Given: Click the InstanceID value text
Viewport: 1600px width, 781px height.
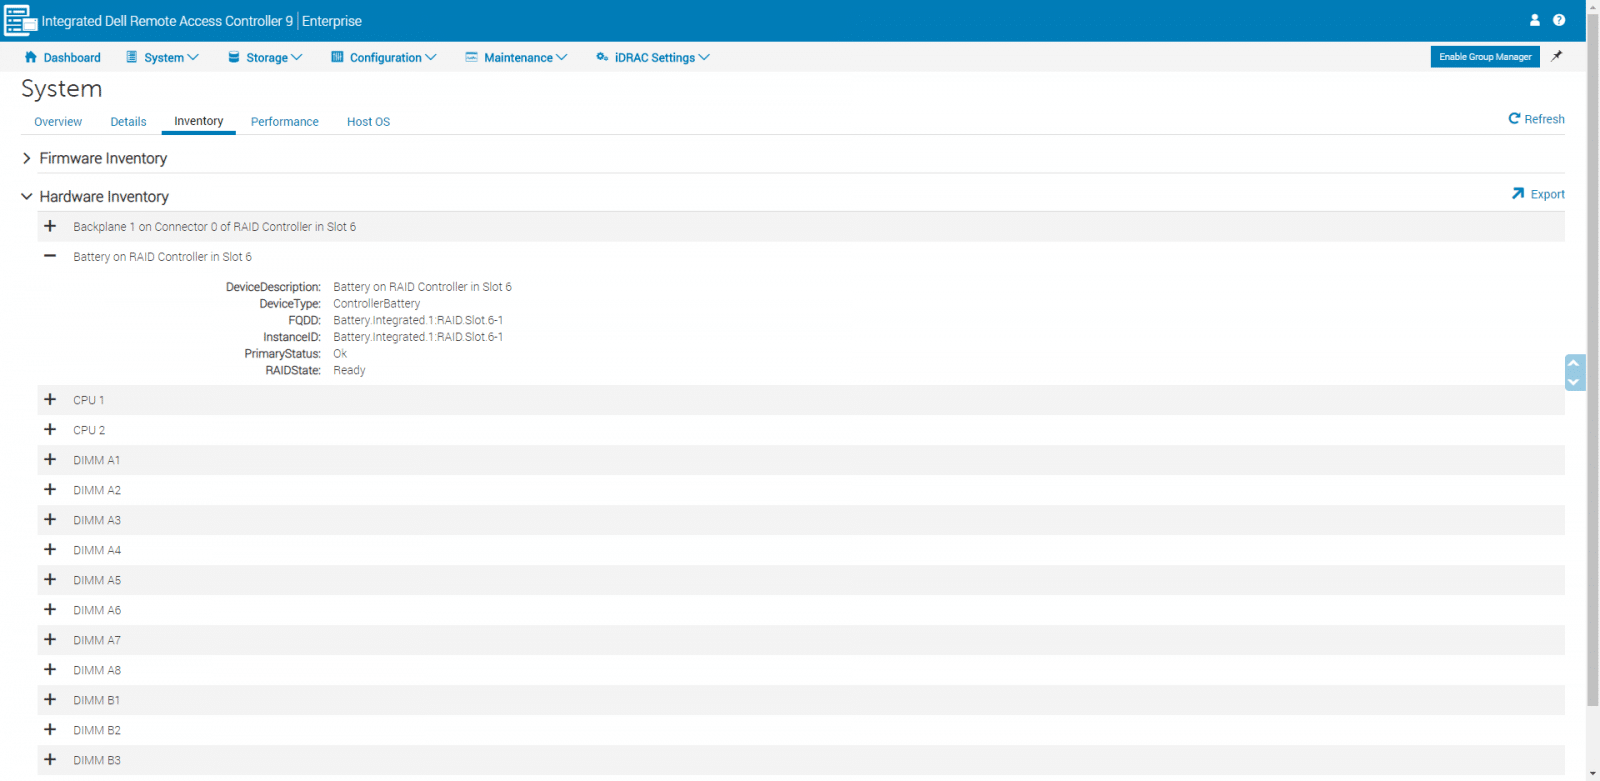Looking at the screenshot, I should pos(418,337).
